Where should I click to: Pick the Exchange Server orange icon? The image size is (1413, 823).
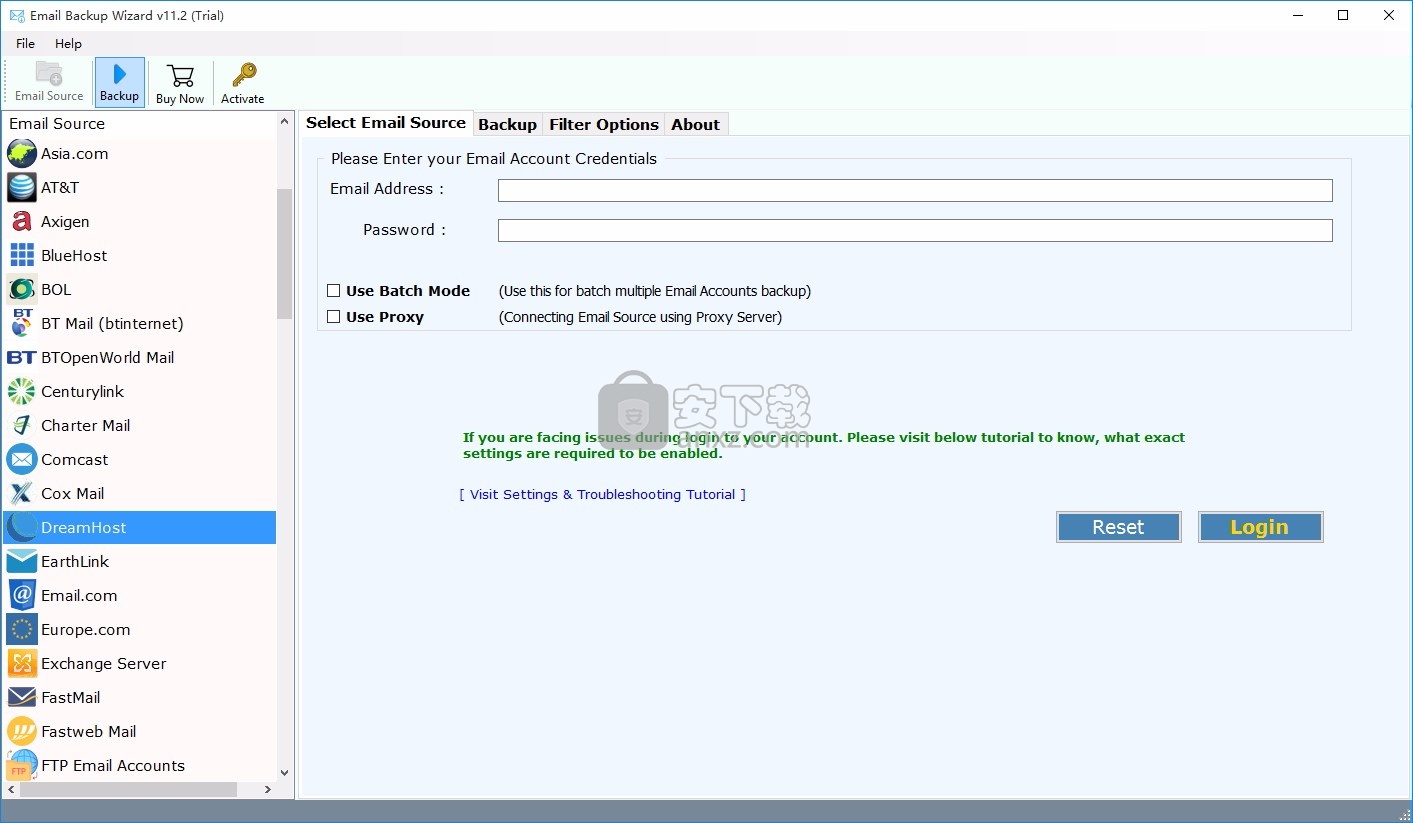pos(21,664)
